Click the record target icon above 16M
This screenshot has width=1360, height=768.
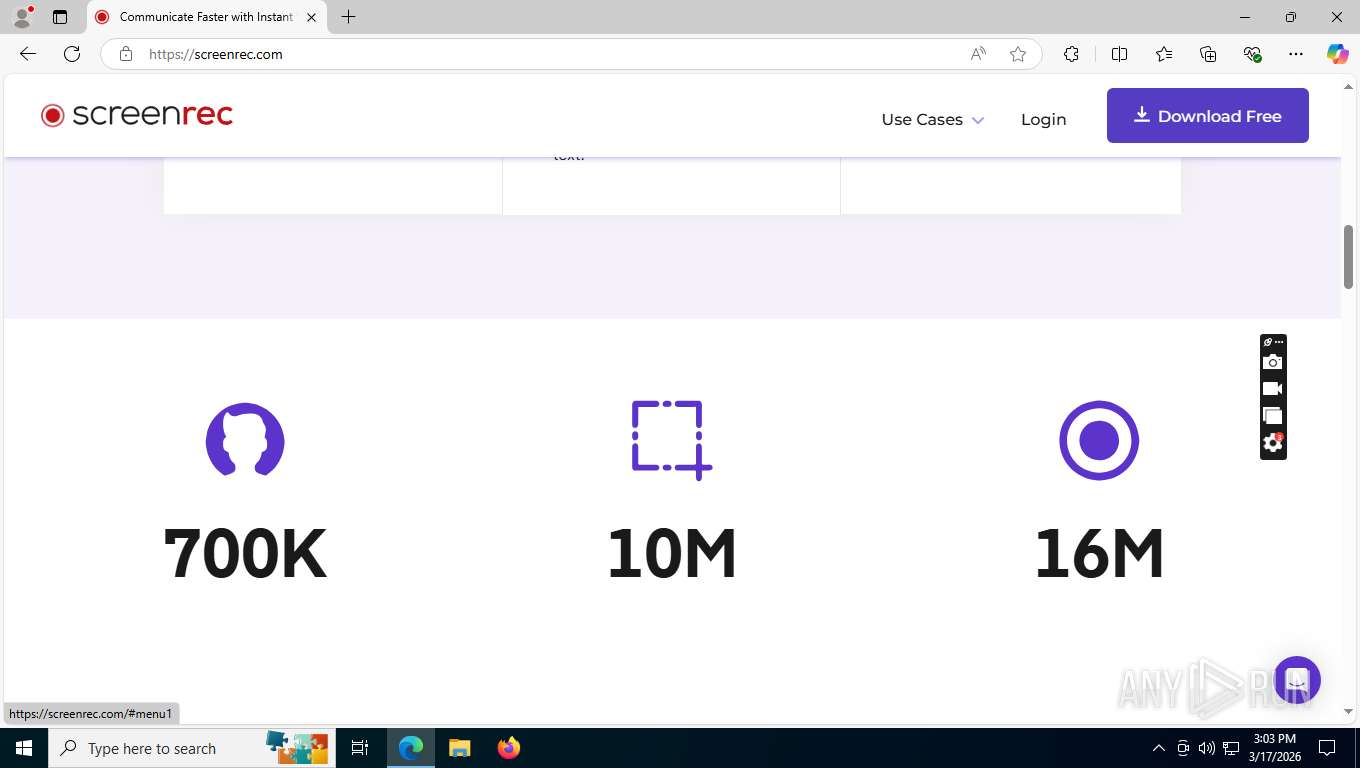point(1099,440)
